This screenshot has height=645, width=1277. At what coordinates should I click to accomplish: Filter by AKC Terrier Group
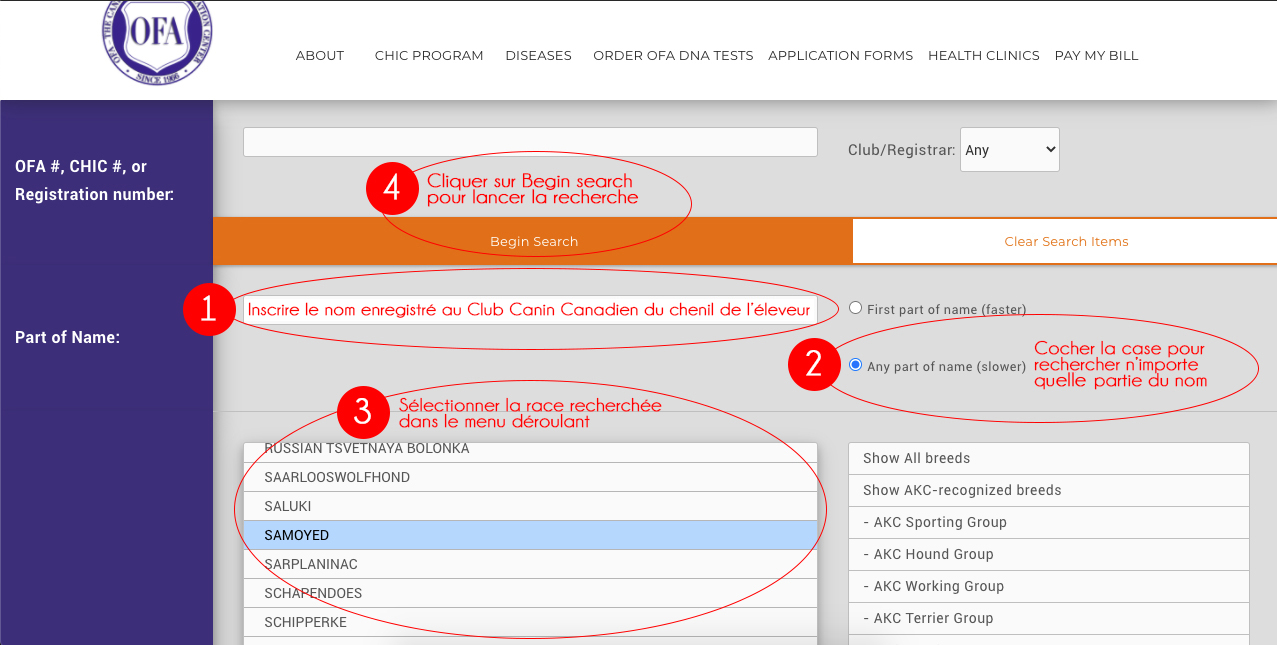tap(1049, 618)
